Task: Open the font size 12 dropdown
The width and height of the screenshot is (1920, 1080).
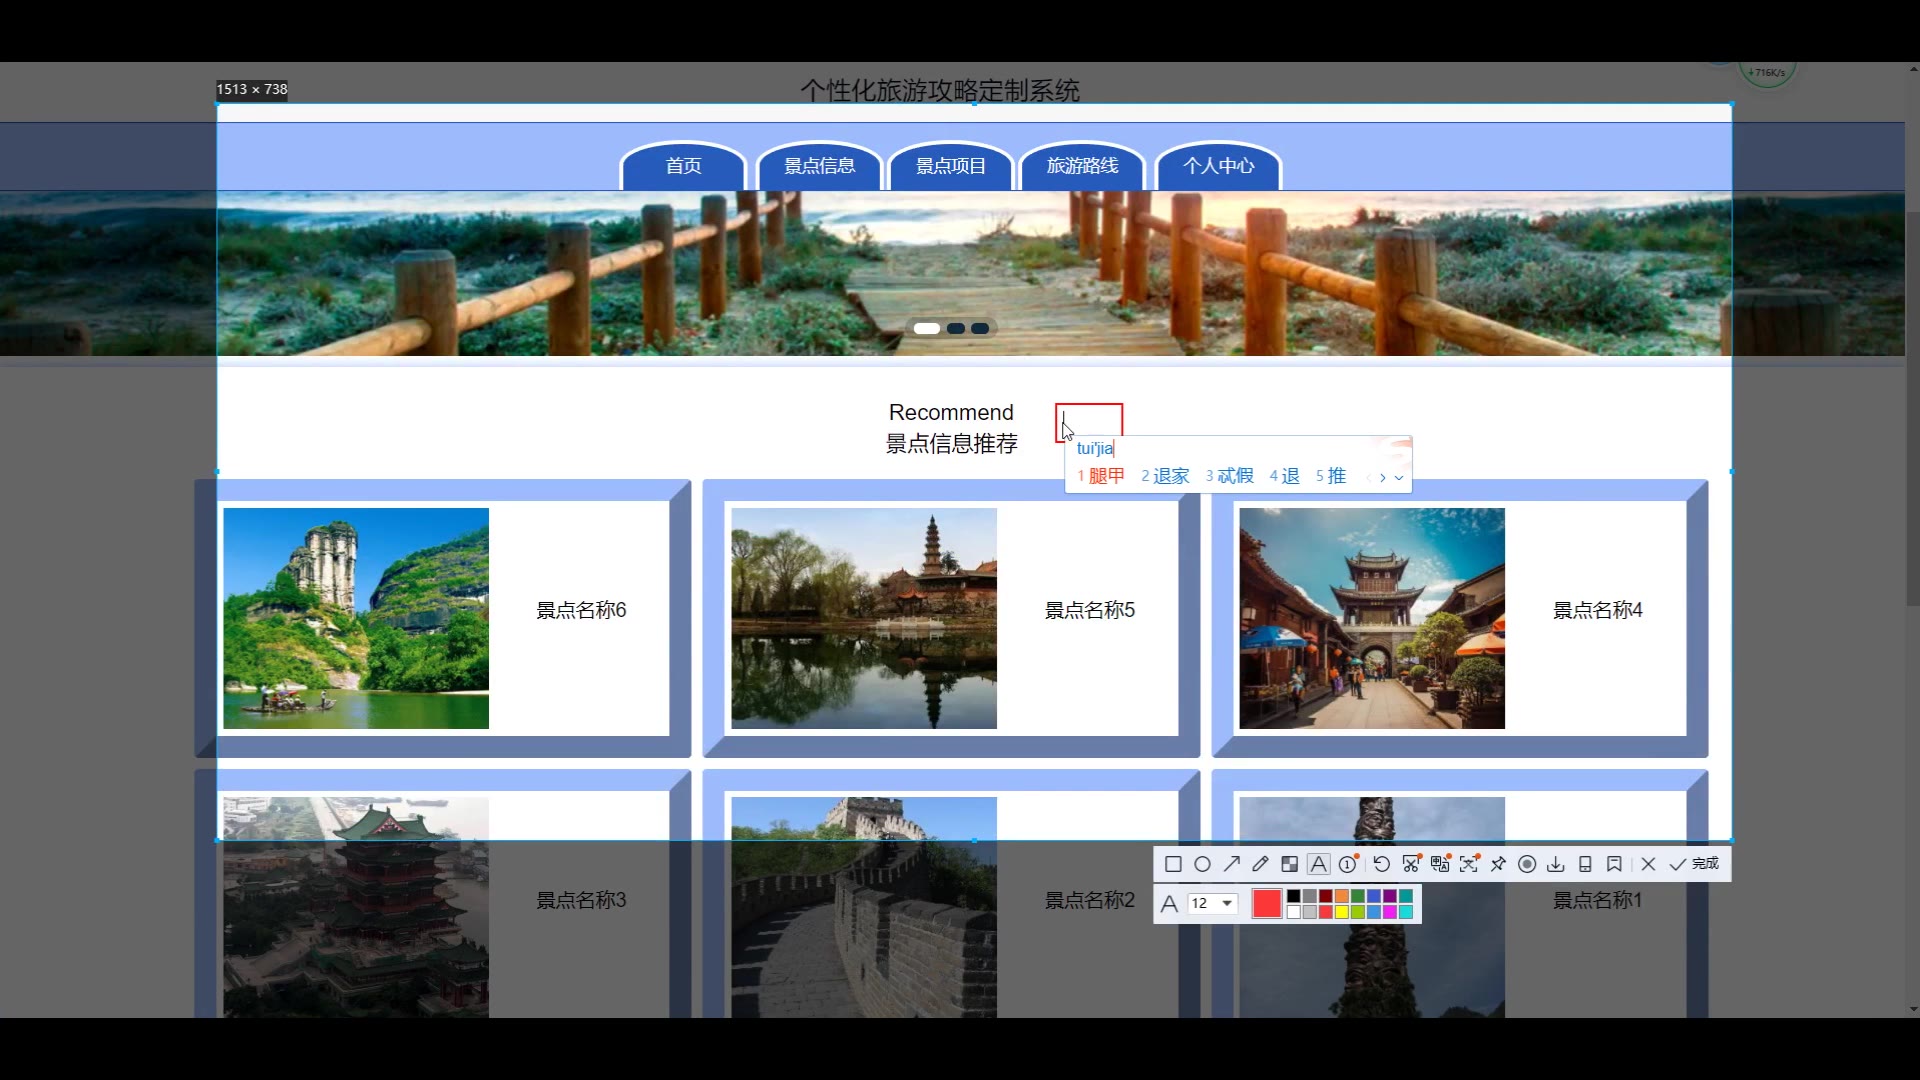Action: pyautogui.click(x=1226, y=903)
